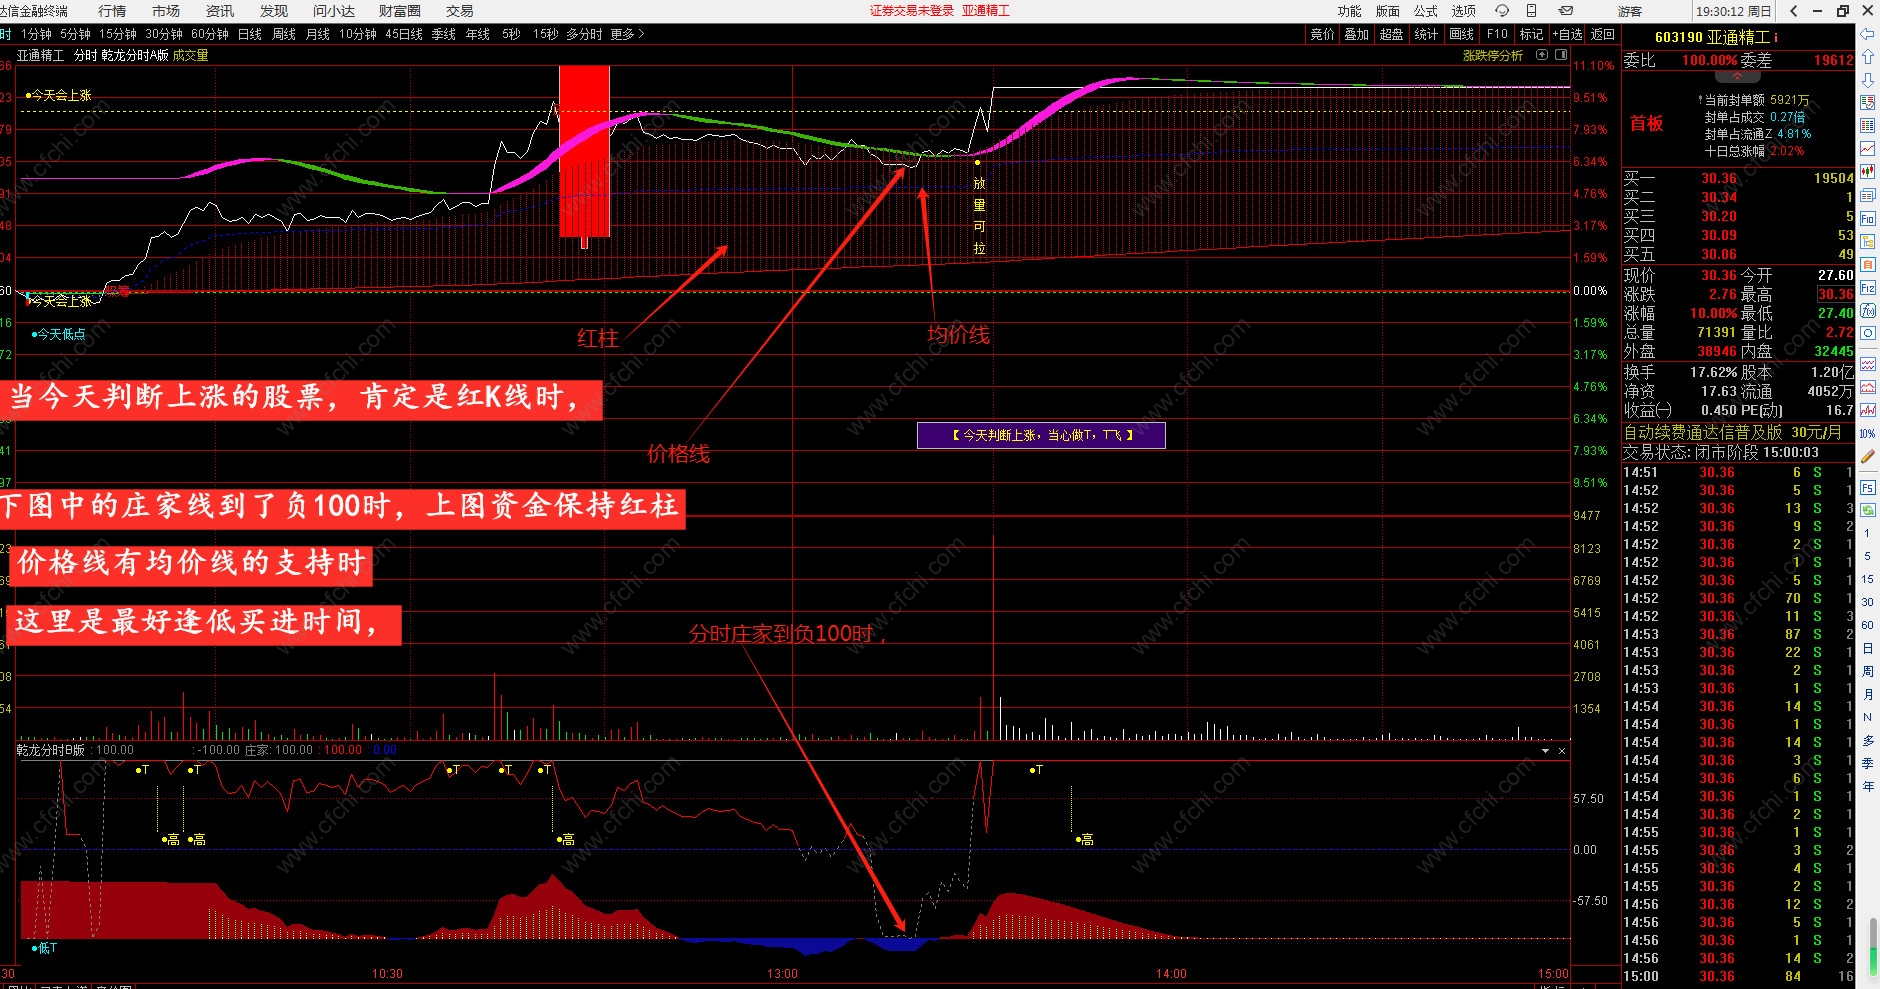Image resolution: width=1880 pixels, height=989 pixels.
Task: Click the up arrow icon in right sidebar
Action: pos(1867,57)
